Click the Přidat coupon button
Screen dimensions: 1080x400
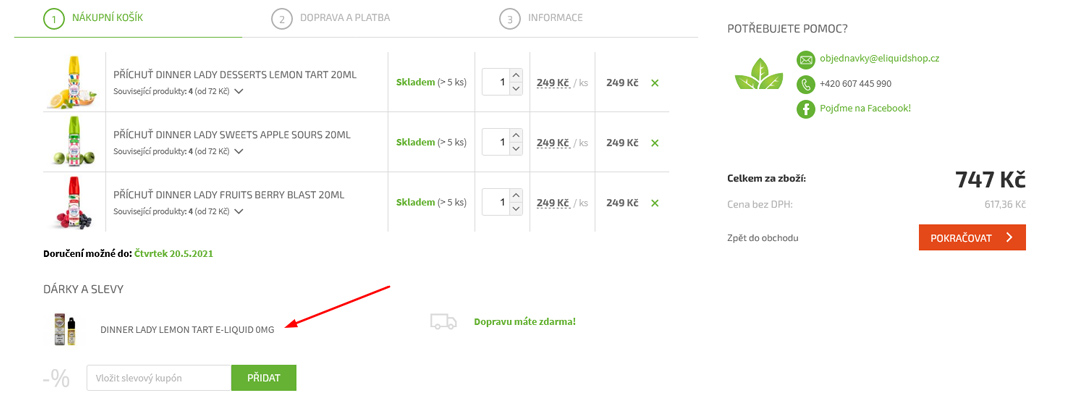point(264,378)
